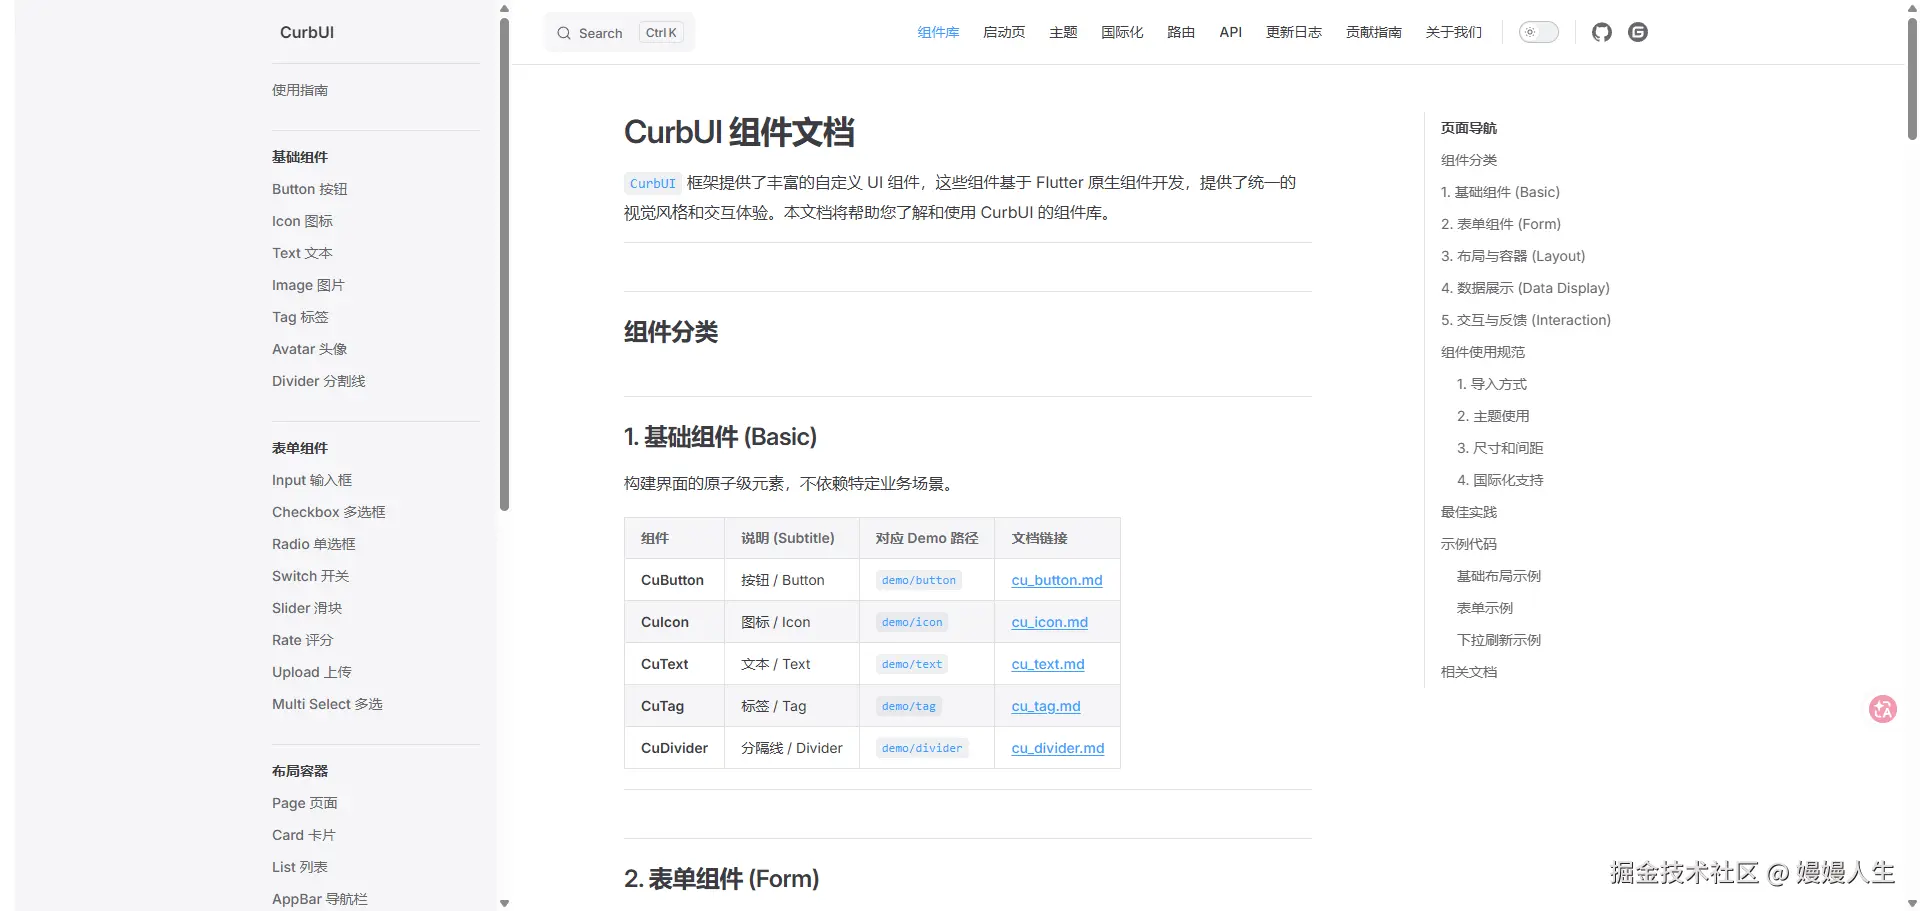Open the Avatar 头像 sidebar page
Viewport: 1920px width, 911px height.
tap(310, 349)
